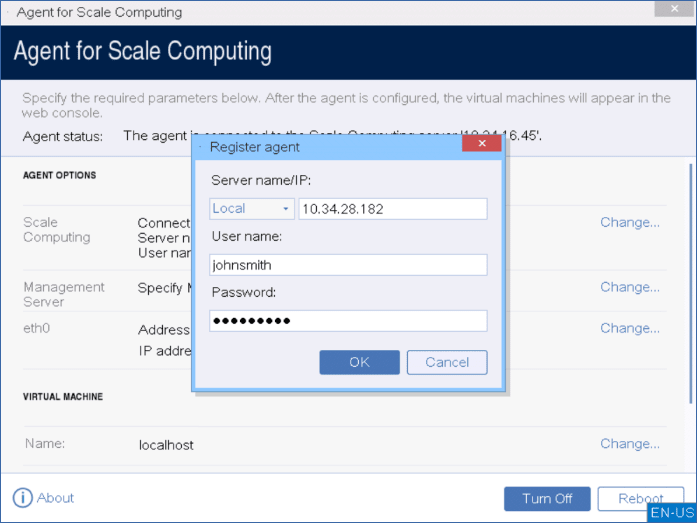Focus the User name field with johnsmith

(348, 265)
